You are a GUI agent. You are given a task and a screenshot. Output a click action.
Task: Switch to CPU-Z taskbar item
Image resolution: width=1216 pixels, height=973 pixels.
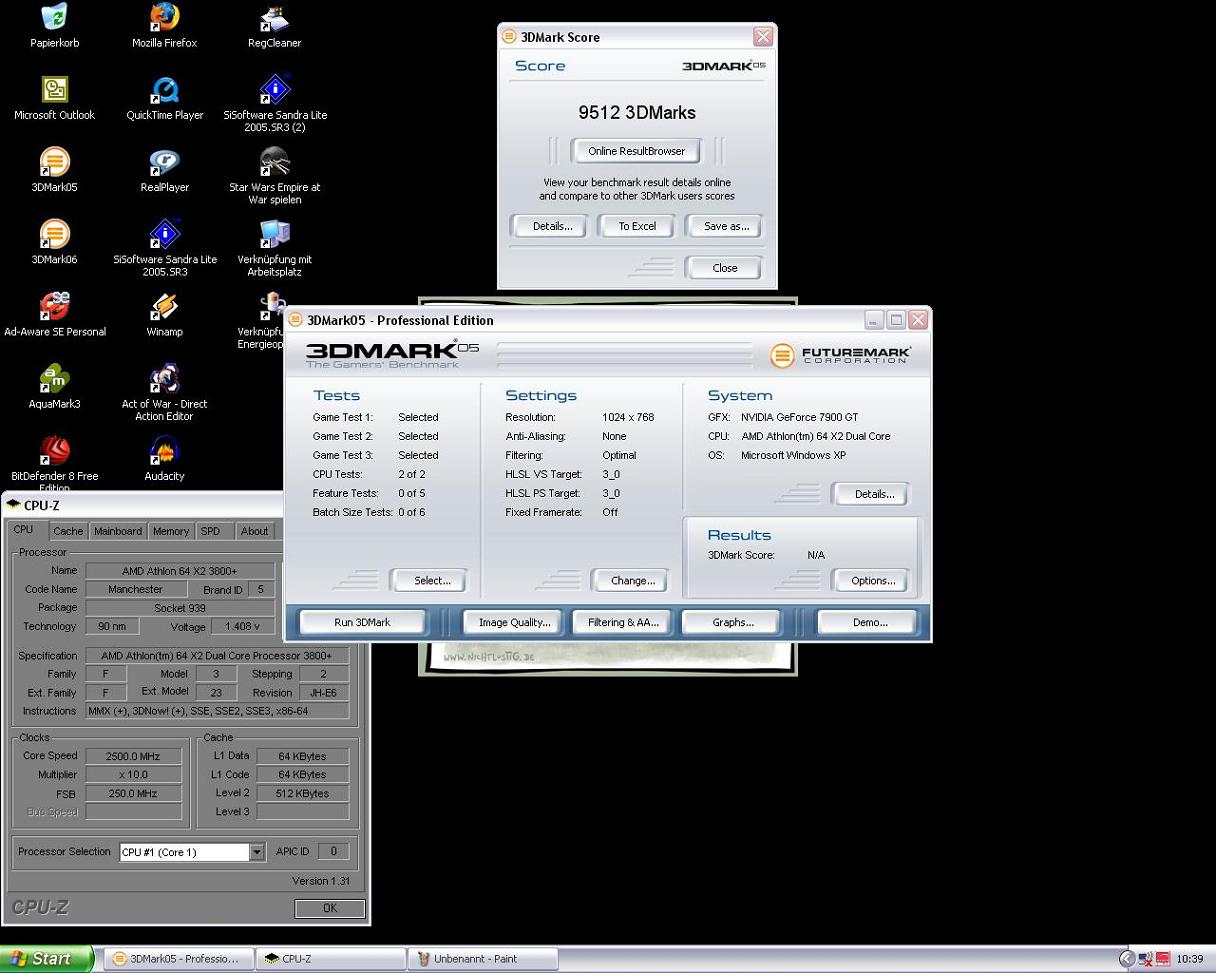point(330,958)
